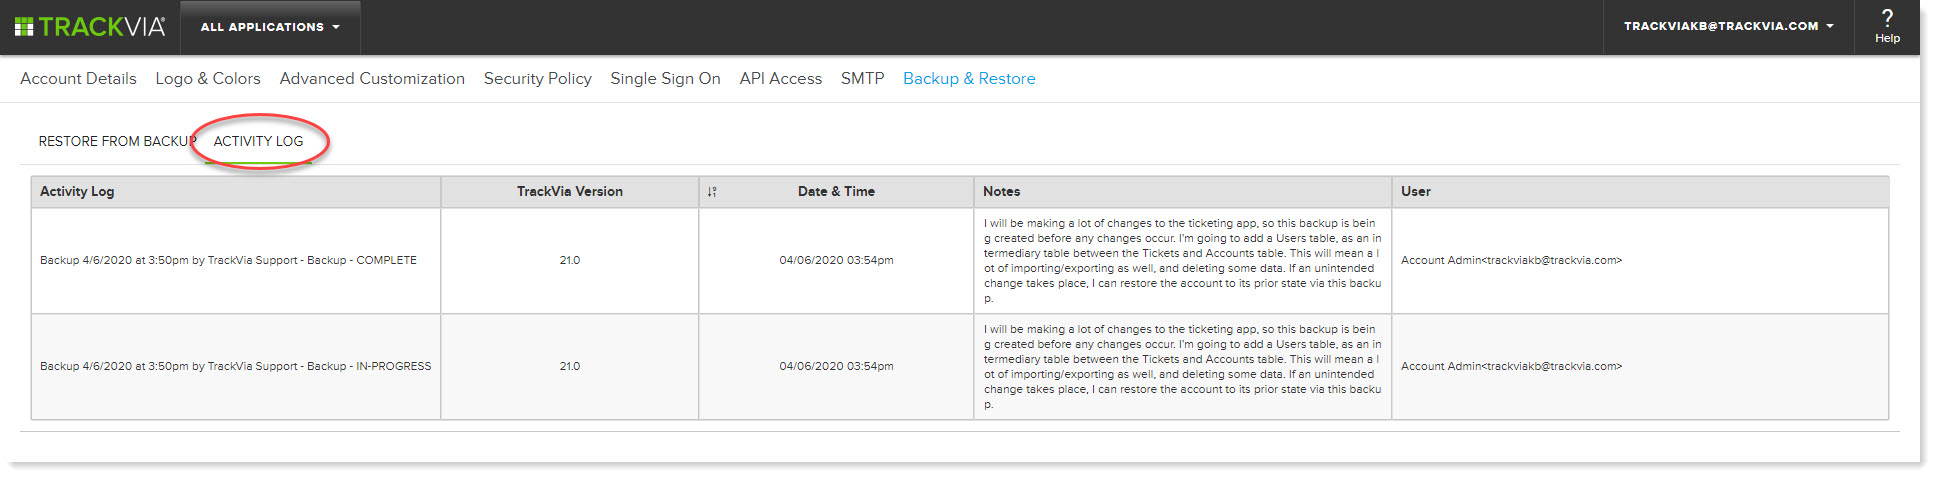Click the User column header
Image resolution: width=1935 pixels, height=477 pixels.
tap(1641, 192)
